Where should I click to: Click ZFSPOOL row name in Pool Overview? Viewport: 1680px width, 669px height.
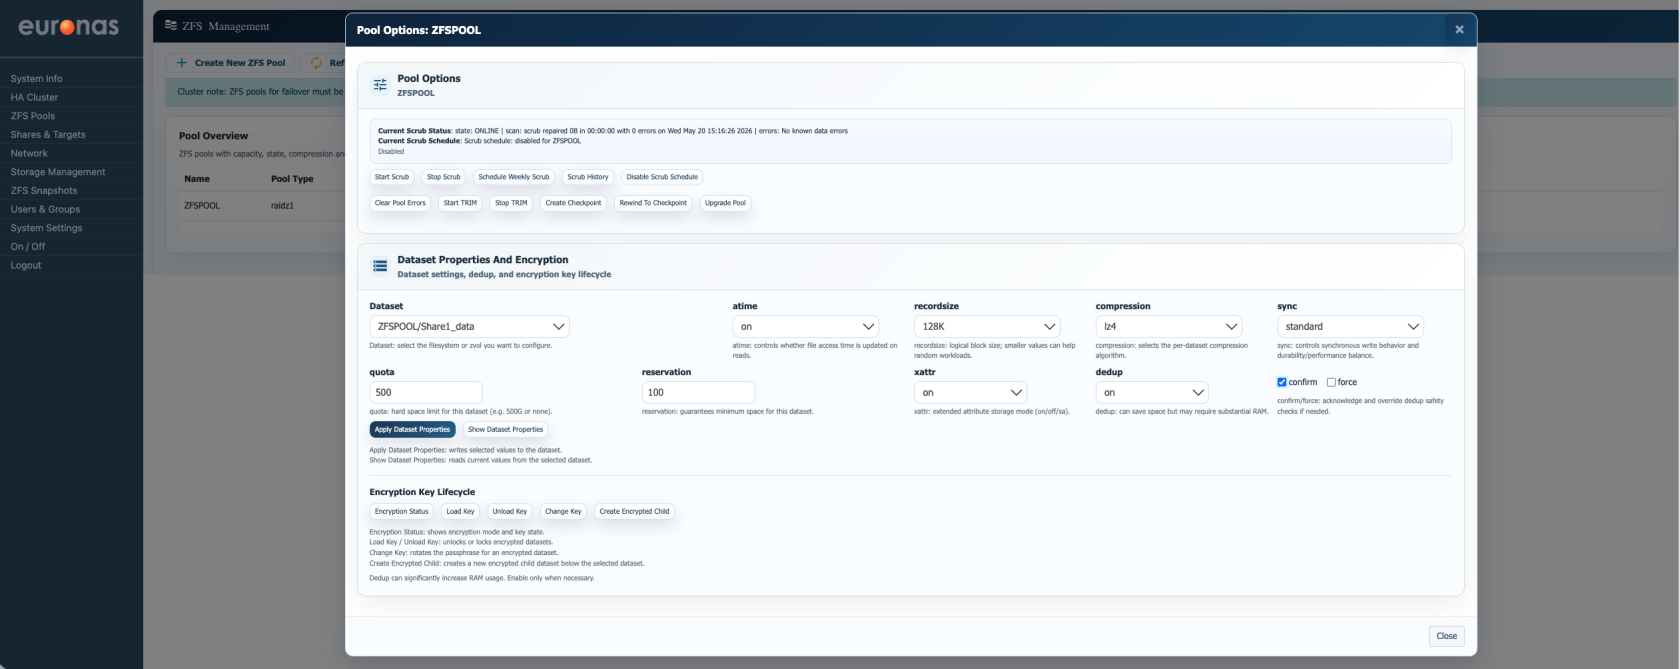[x=202, y=205]
